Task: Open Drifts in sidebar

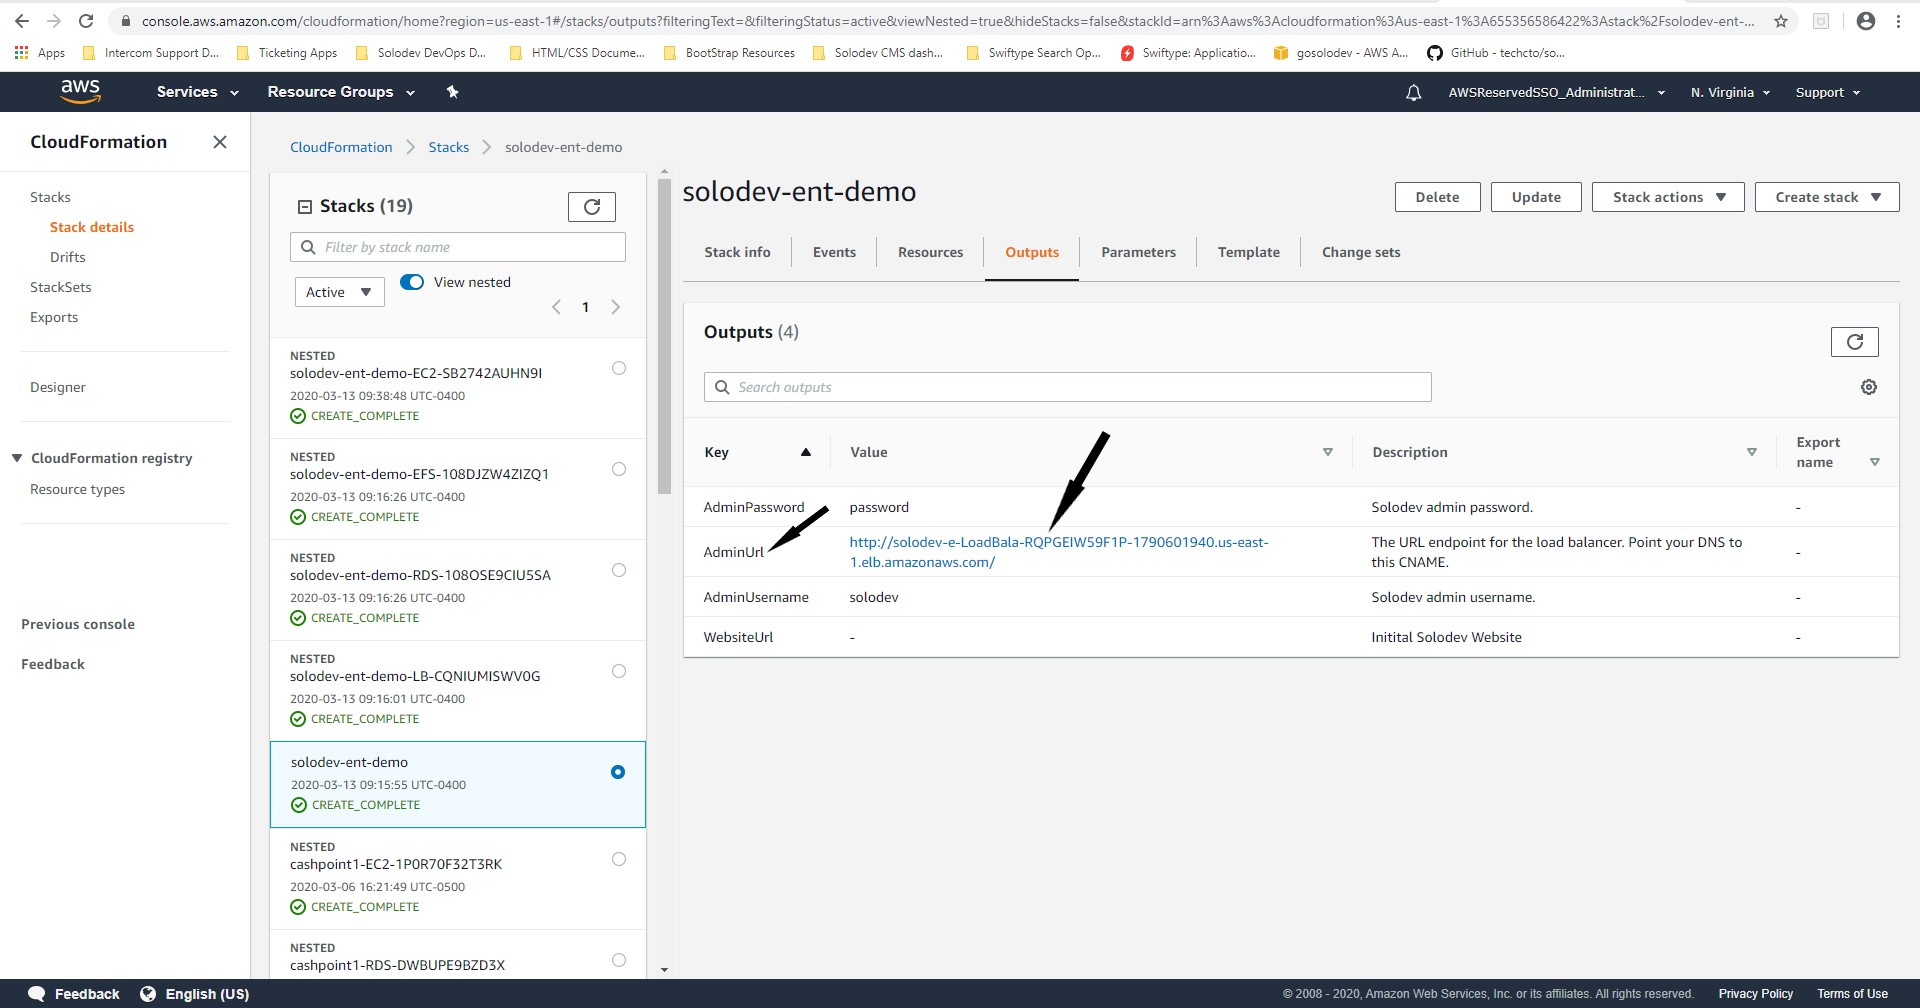Action: [67, 257]
